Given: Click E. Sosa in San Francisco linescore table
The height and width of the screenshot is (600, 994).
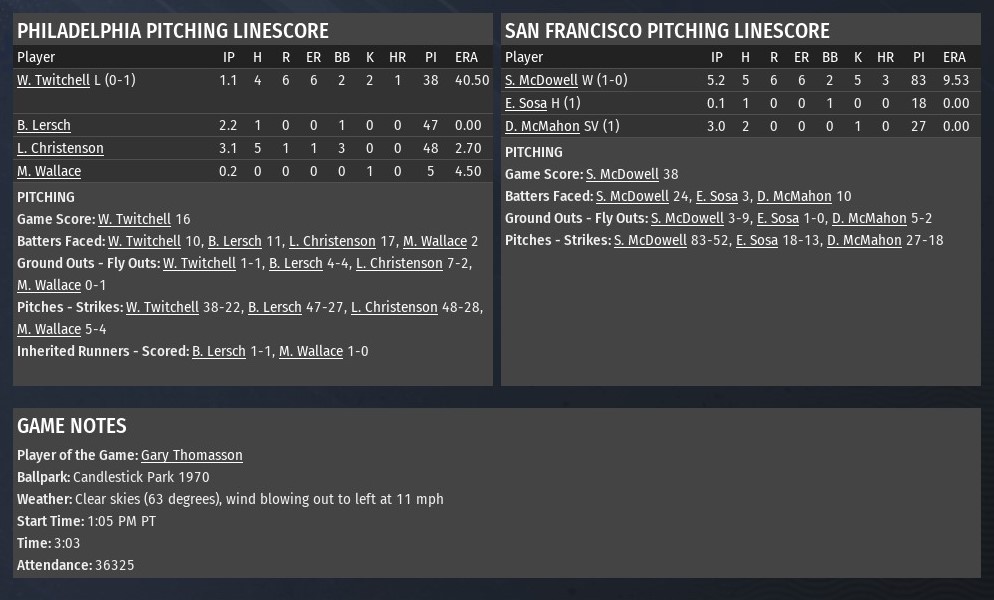Looking at the screenshot, I should pyautogui.click(x=526, y=103).
